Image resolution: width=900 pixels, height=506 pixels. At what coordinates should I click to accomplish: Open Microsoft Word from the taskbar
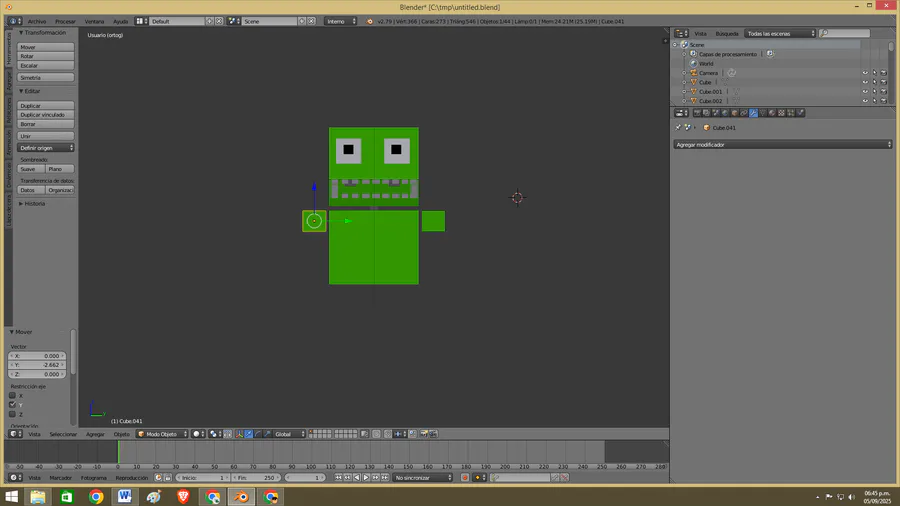point(125,496)
